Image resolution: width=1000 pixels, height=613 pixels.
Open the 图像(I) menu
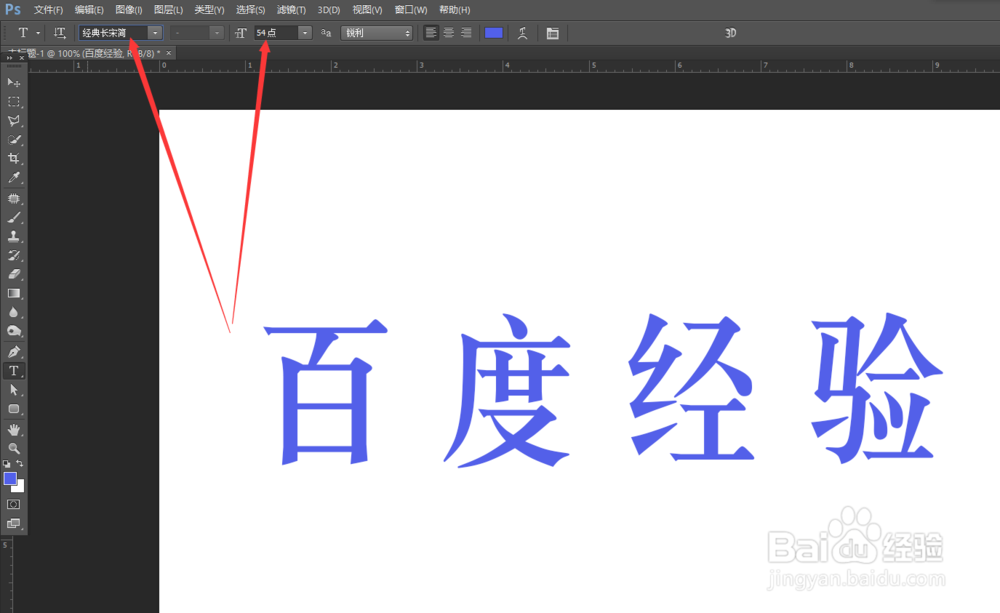129,10
